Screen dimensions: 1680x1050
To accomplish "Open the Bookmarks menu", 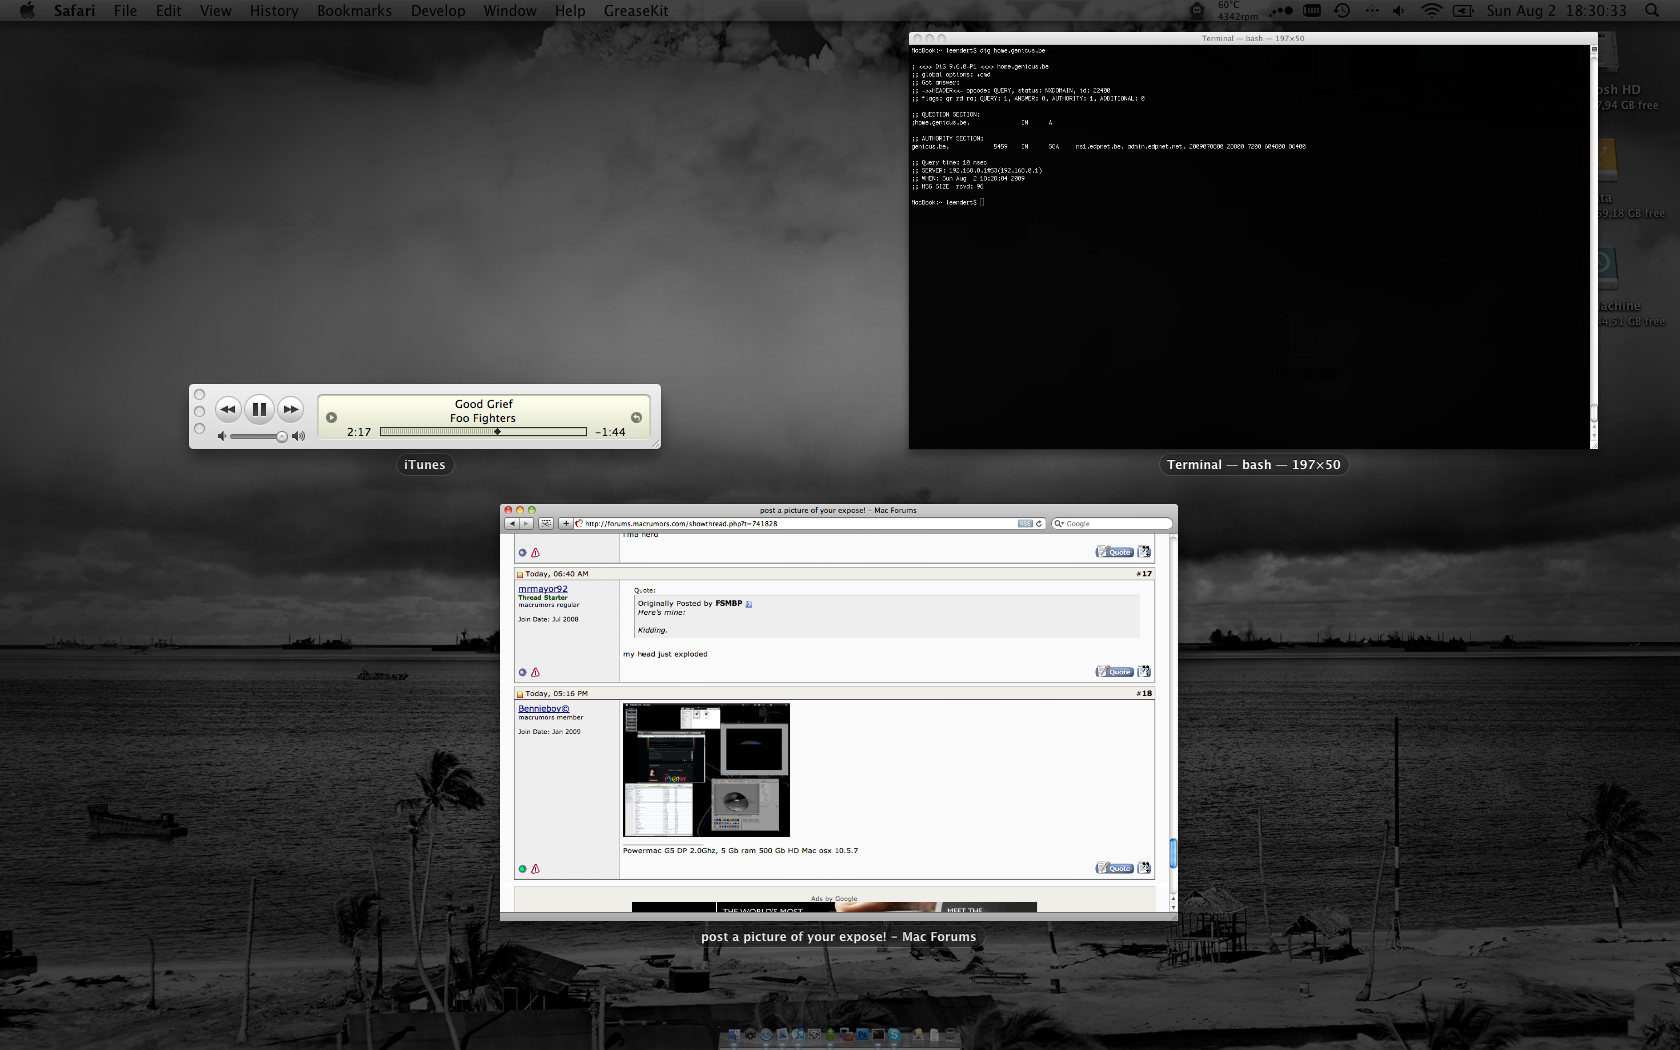I will coord(354,10).
